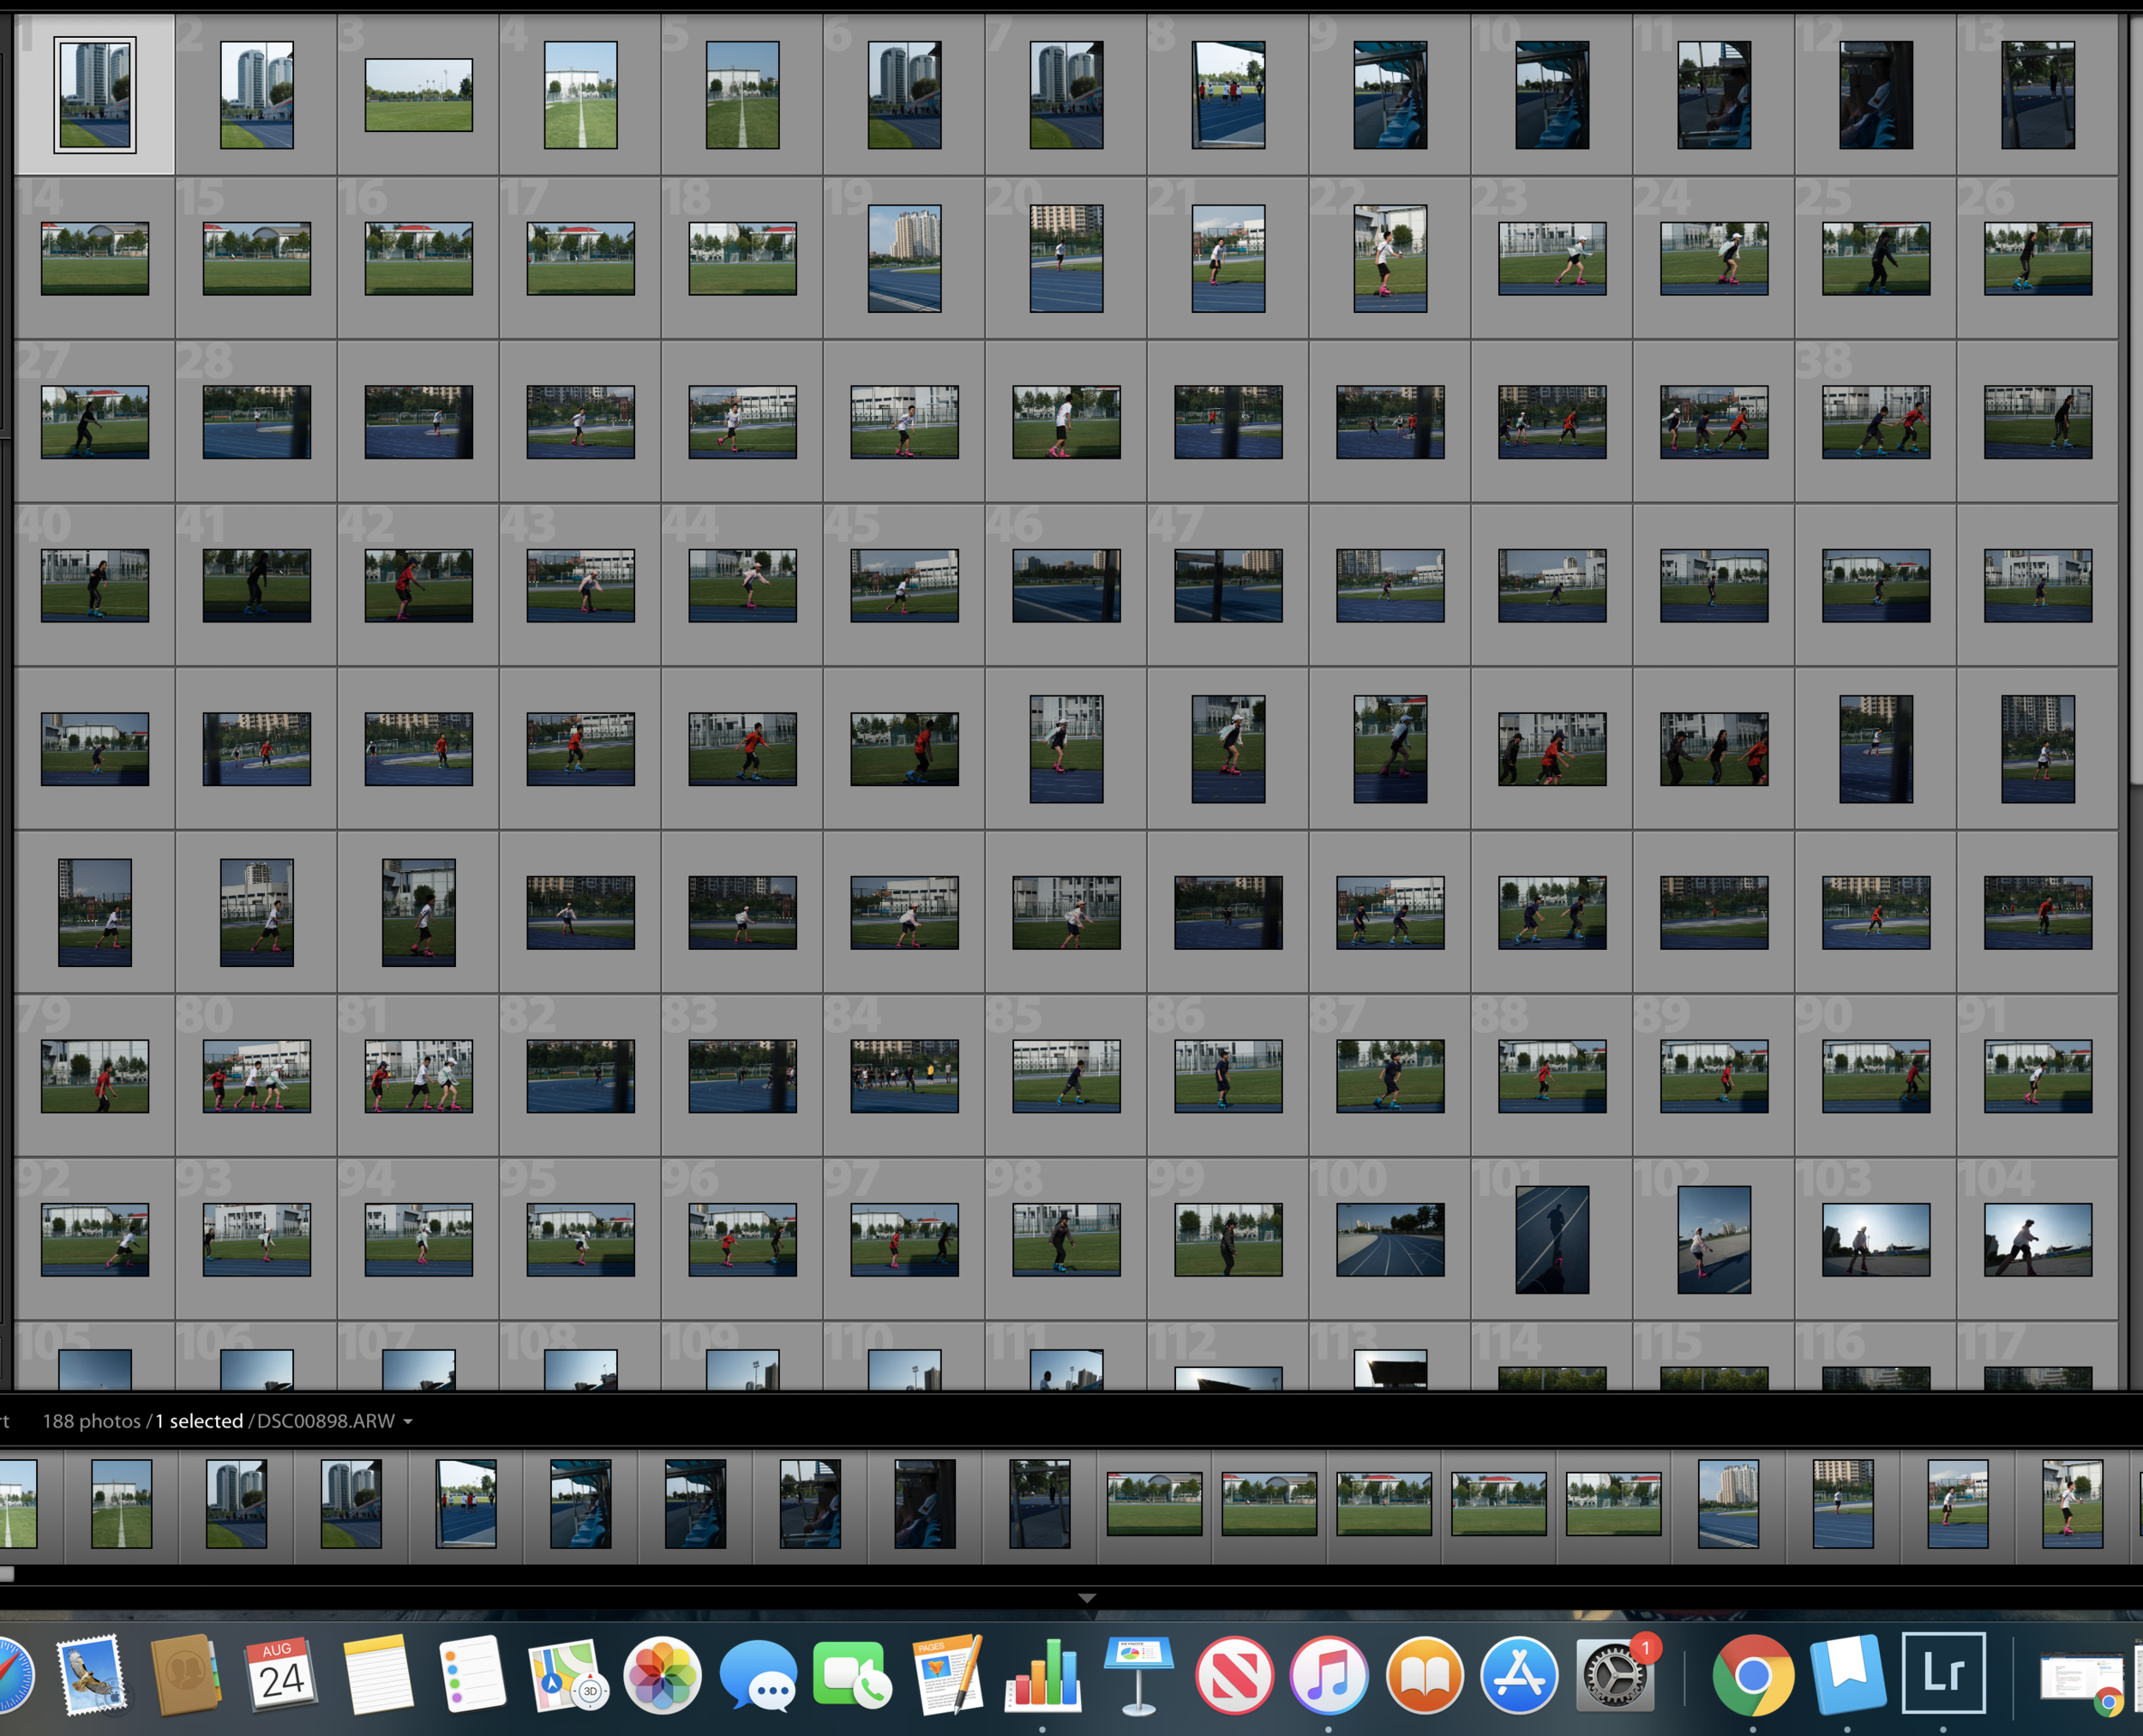
Task: Launch Numbers from the dock
Action: [1043, 1674]
